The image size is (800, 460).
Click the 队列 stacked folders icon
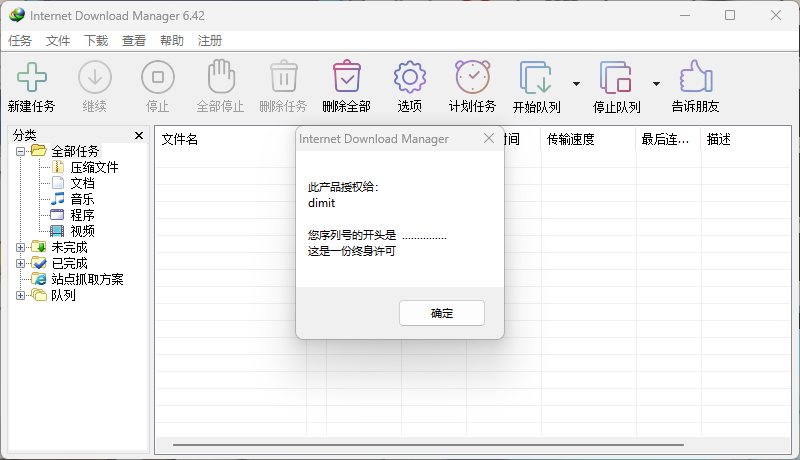tap(39, 295)
